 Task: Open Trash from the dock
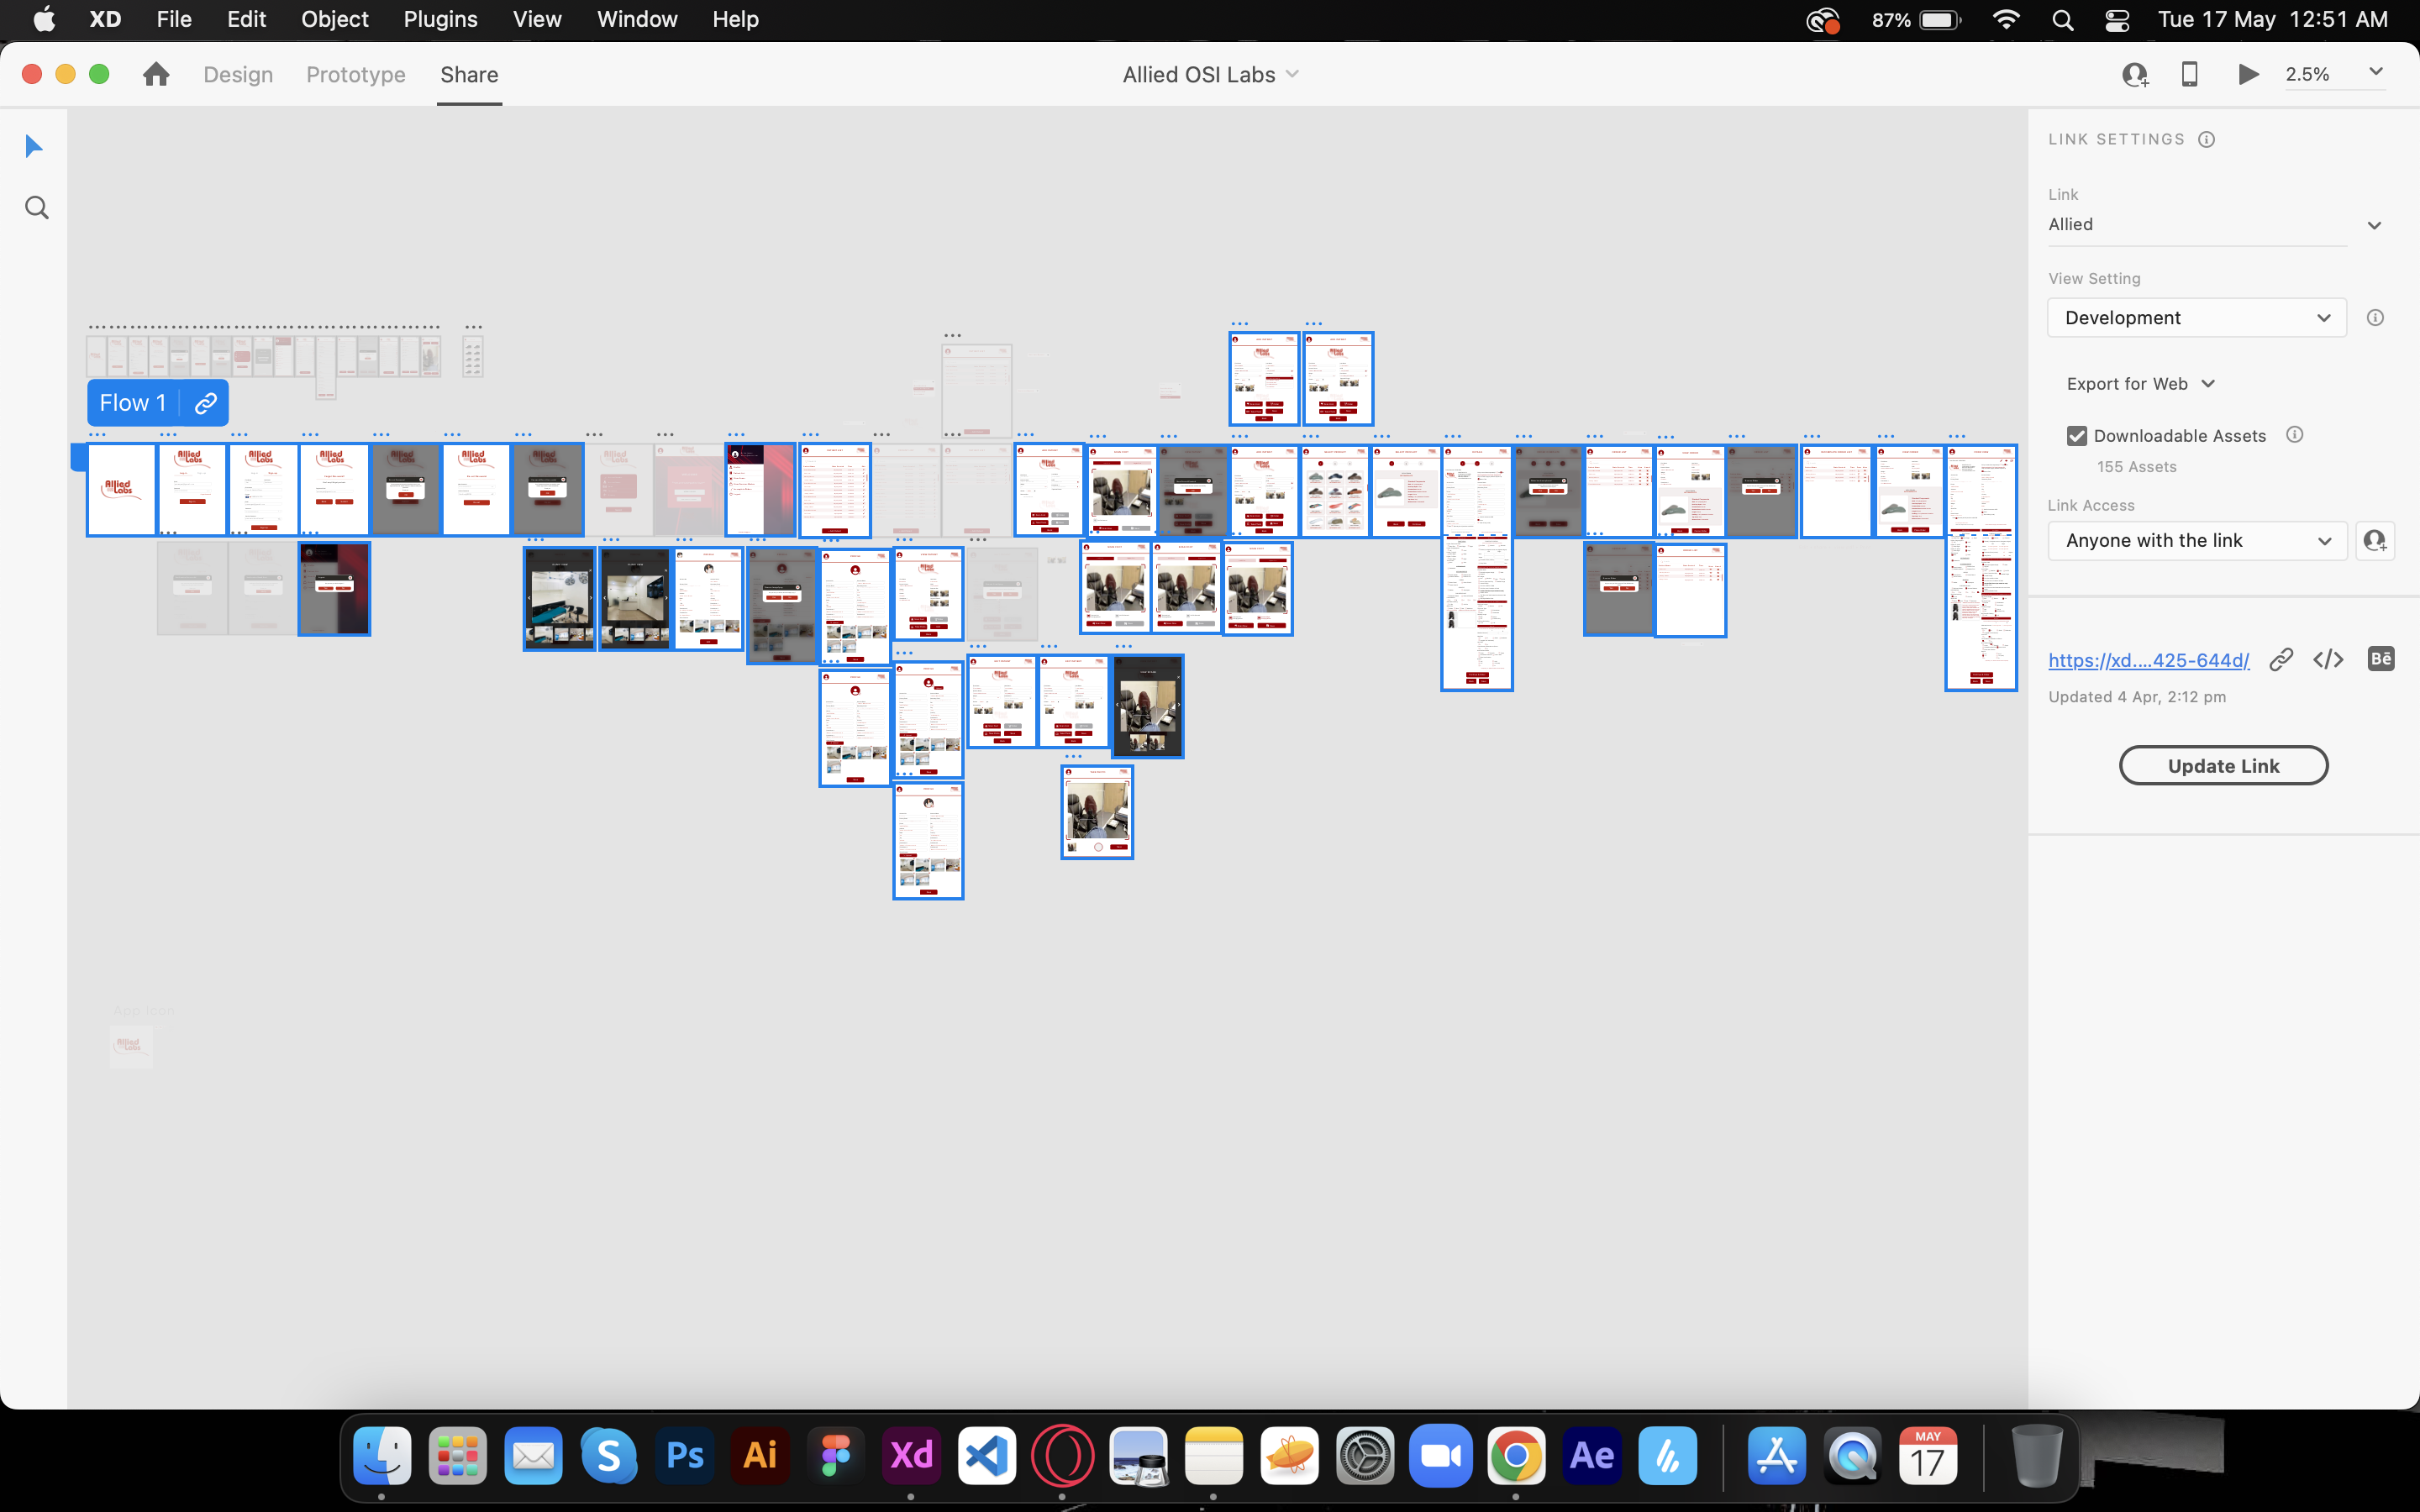(x=2037, y=1455)
